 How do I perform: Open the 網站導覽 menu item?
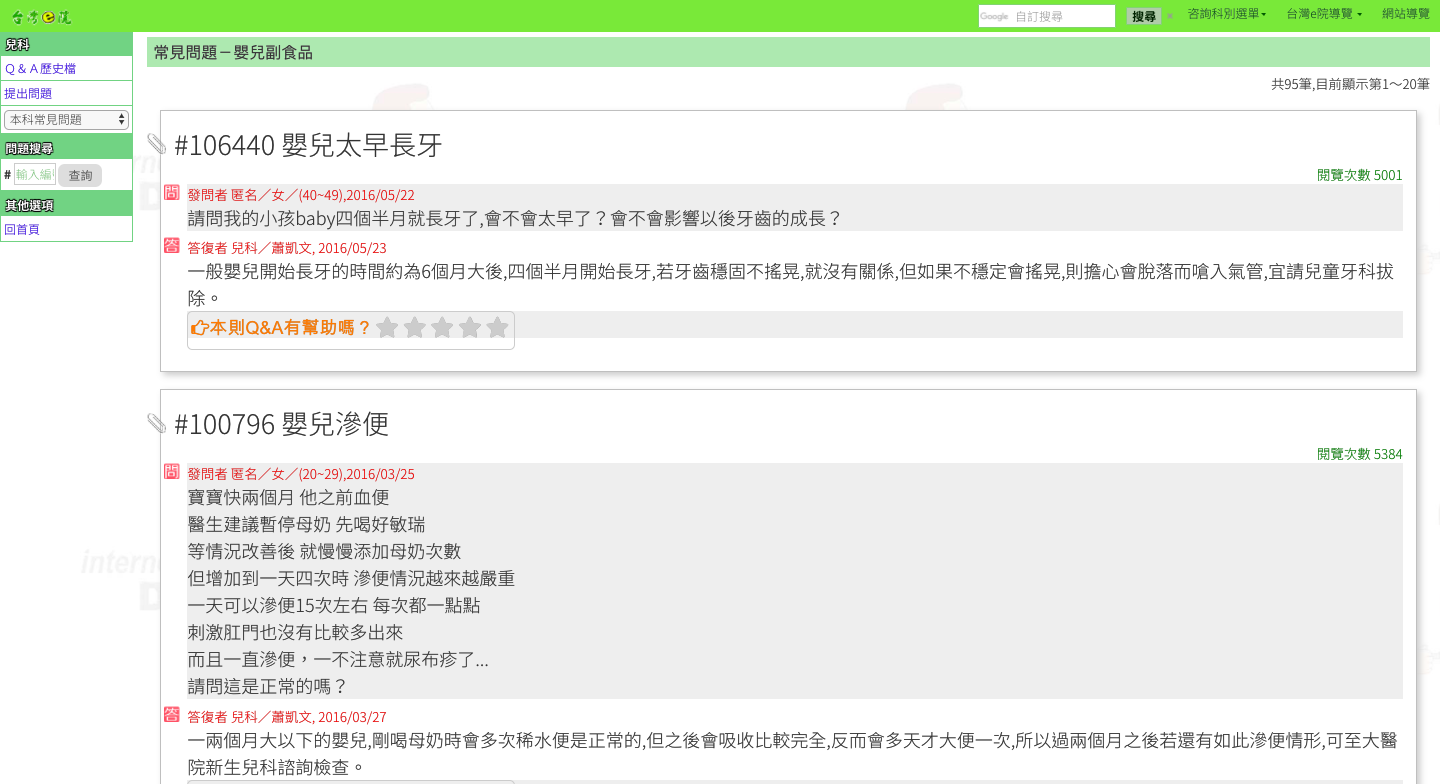[x=1405, y=15]
